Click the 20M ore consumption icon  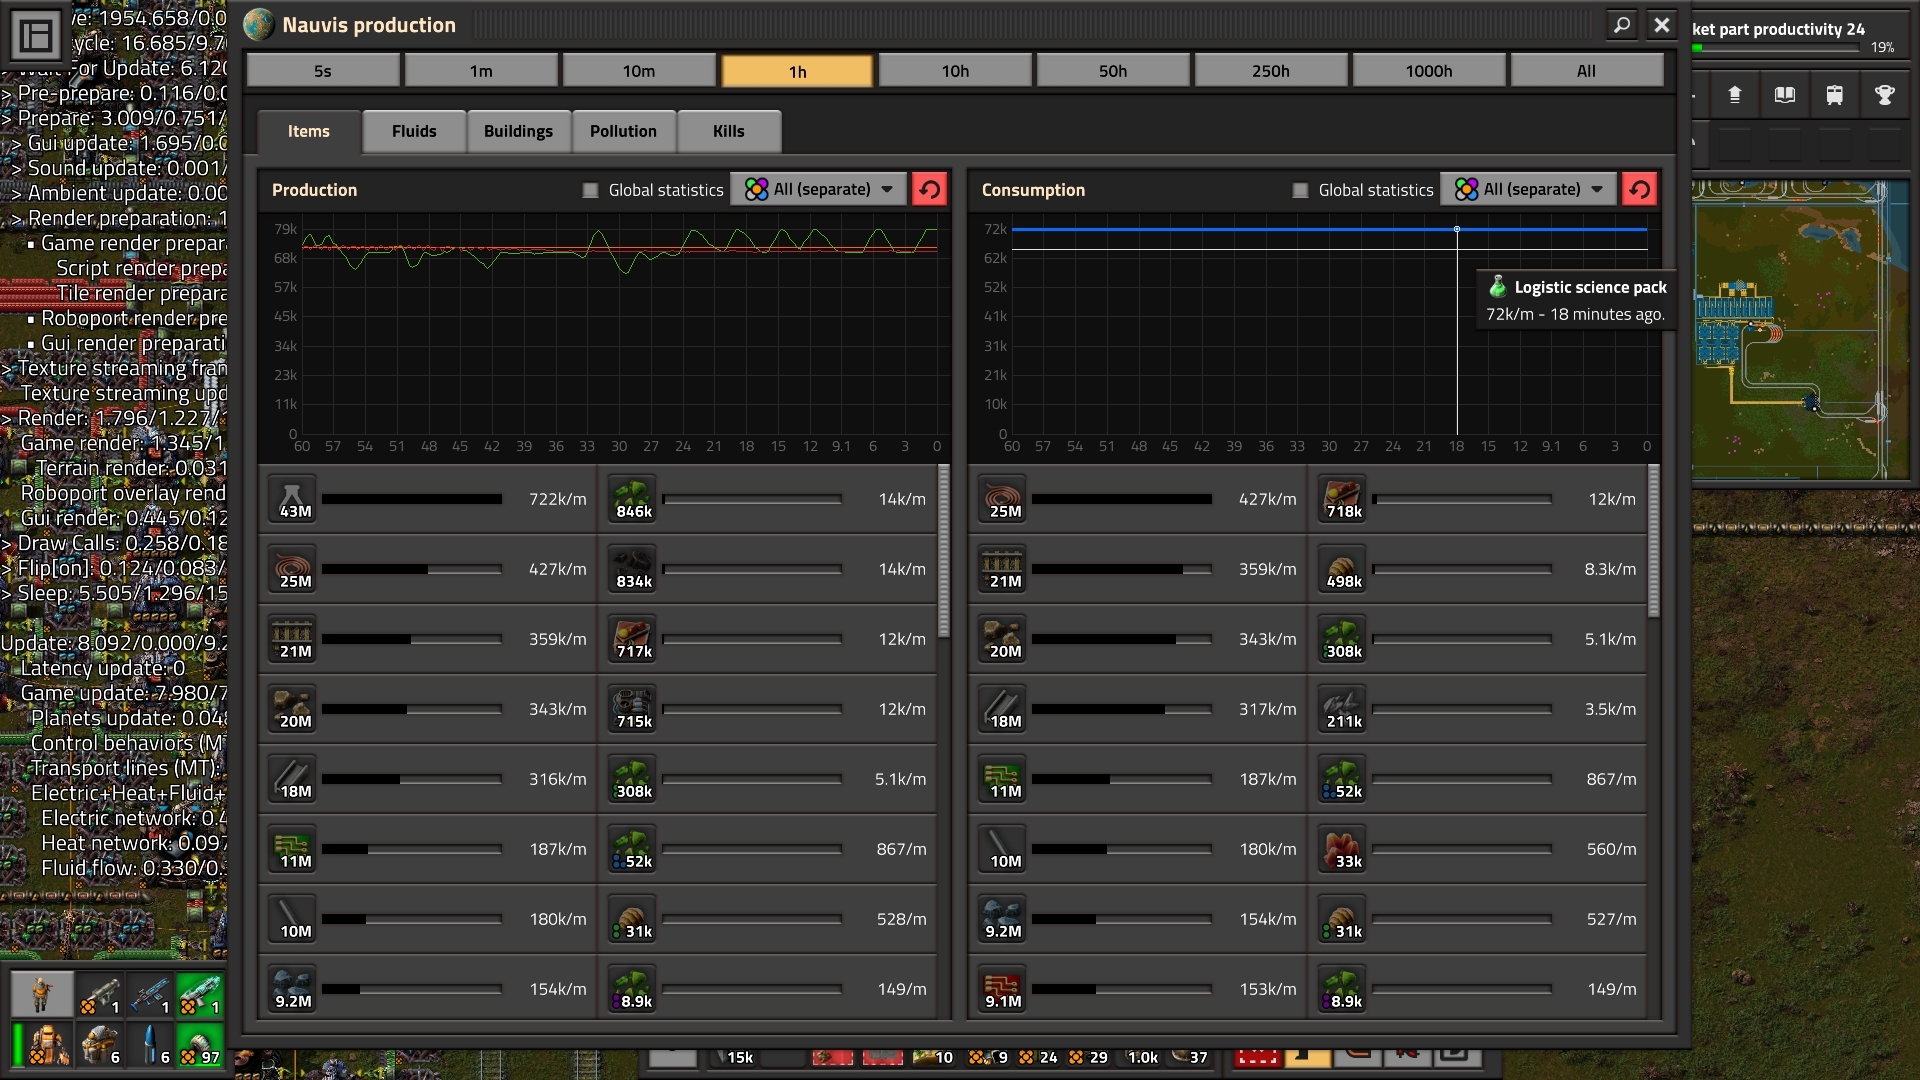pyautogui.click(x=1003, y=639)
